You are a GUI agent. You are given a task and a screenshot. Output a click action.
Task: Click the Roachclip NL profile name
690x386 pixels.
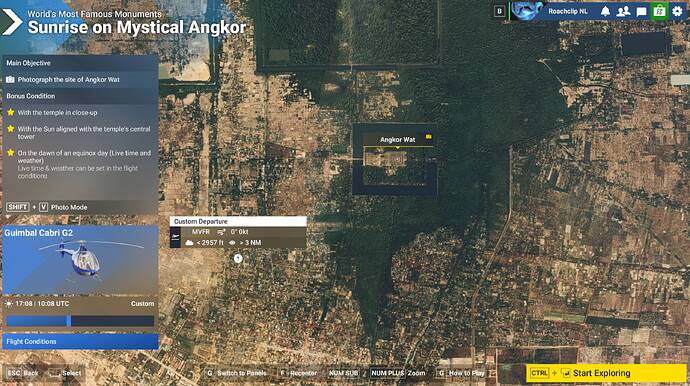[568, 11]
